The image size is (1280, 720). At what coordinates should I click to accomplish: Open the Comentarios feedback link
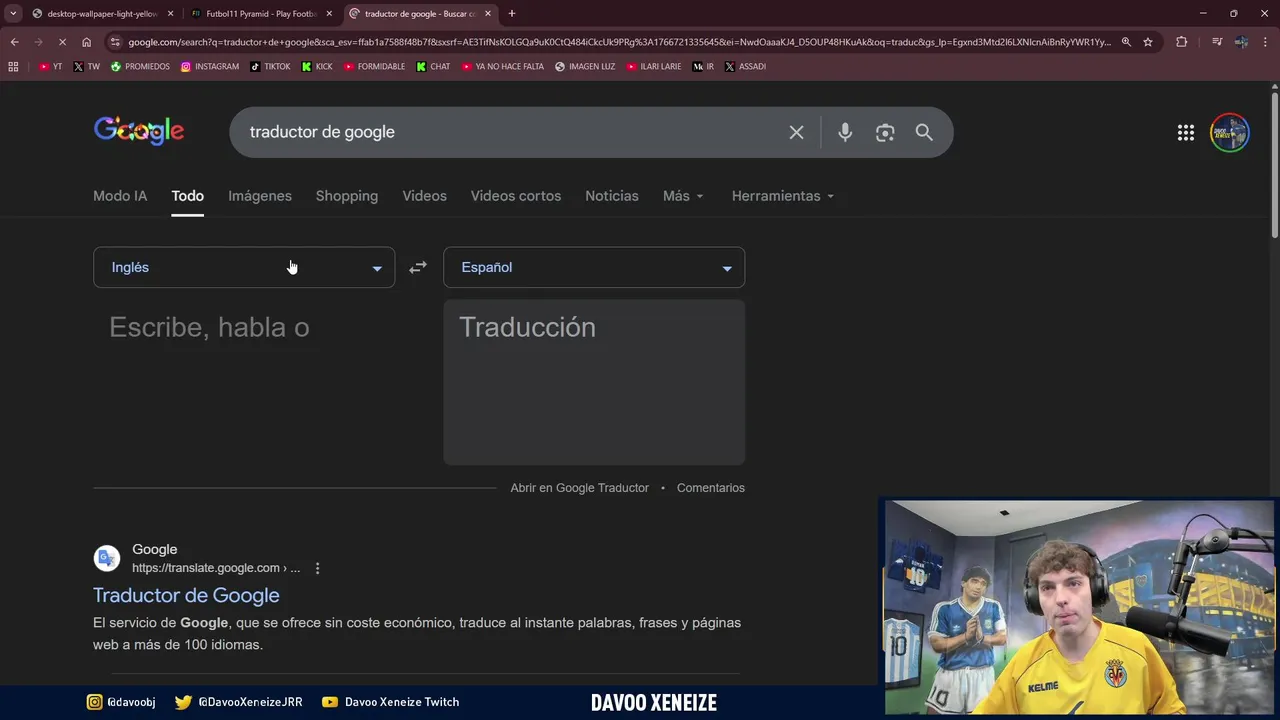(x=711, y=488)
